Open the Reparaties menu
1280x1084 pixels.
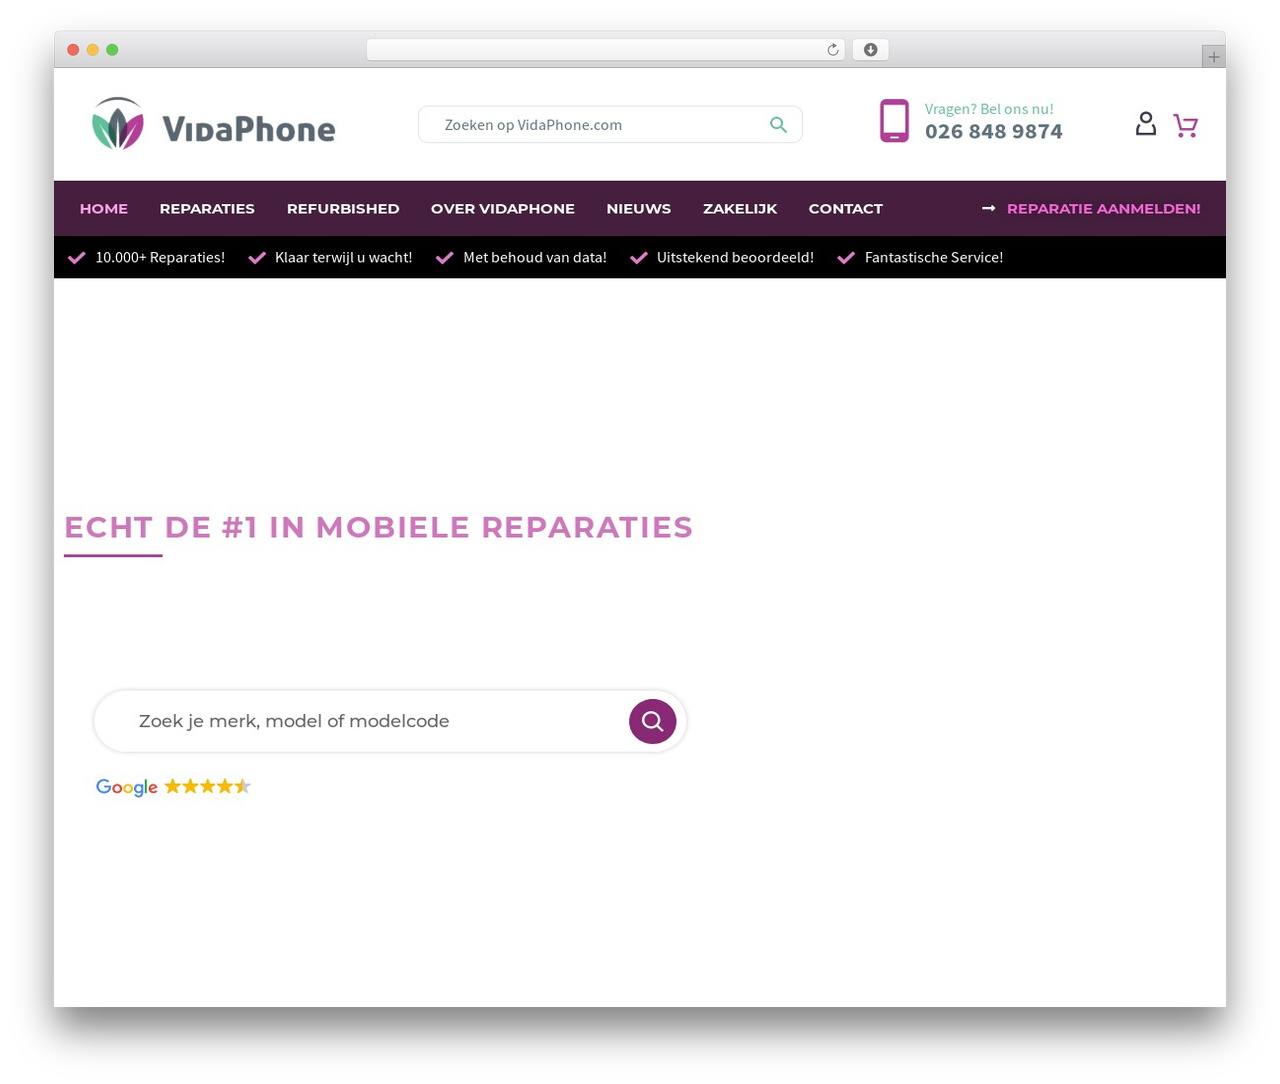point(207,209)
